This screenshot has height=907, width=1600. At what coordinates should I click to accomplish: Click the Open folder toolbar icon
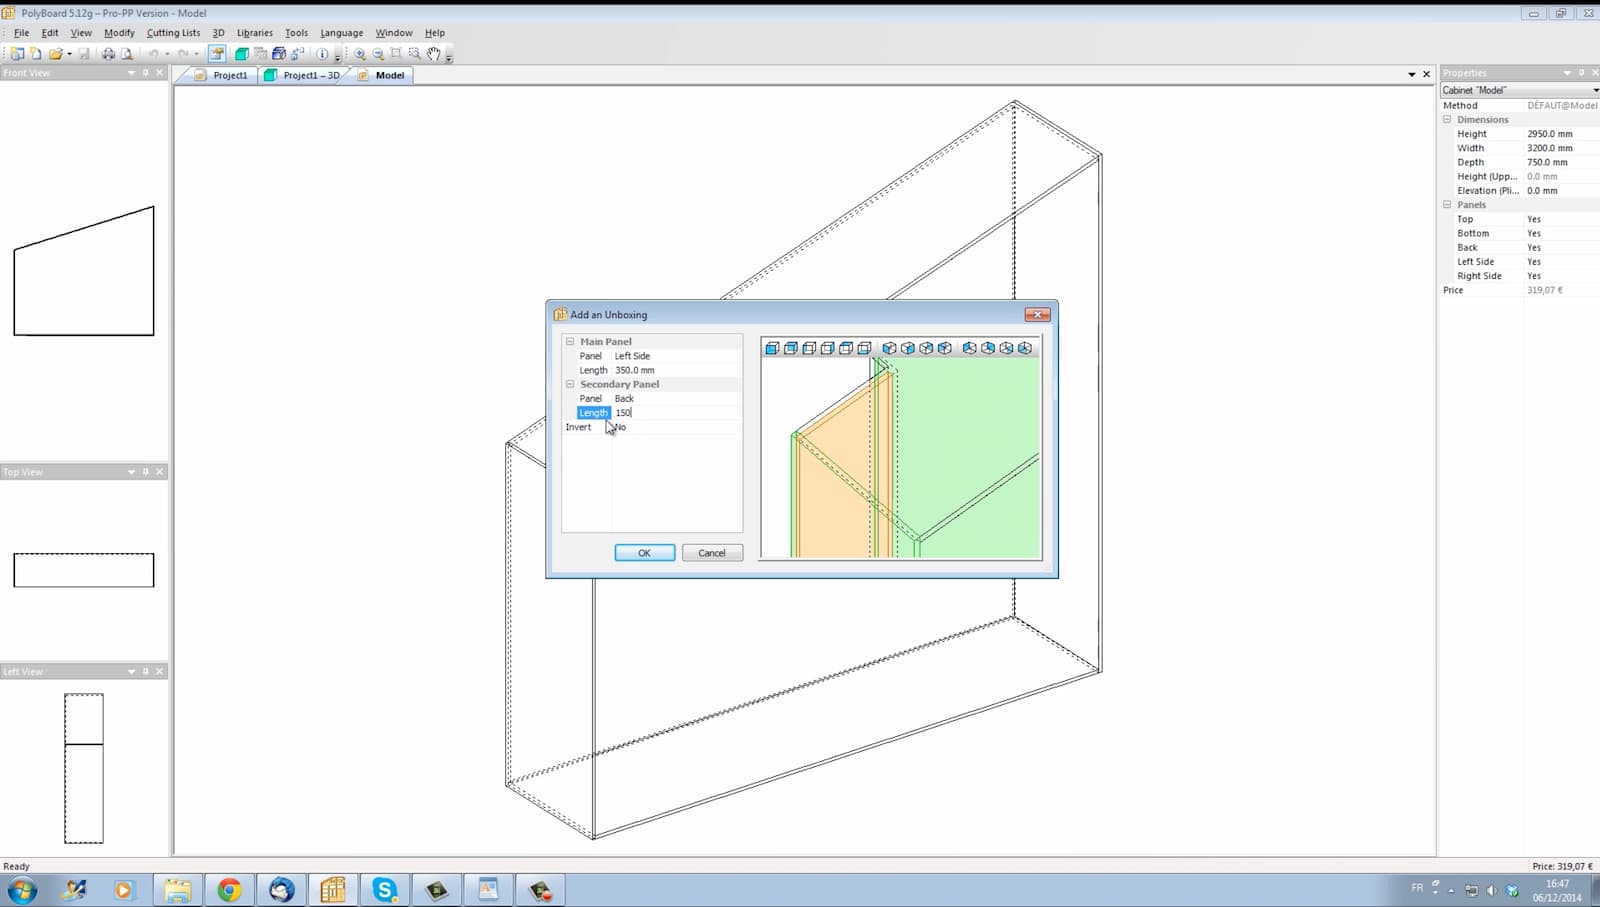(56, 54)
